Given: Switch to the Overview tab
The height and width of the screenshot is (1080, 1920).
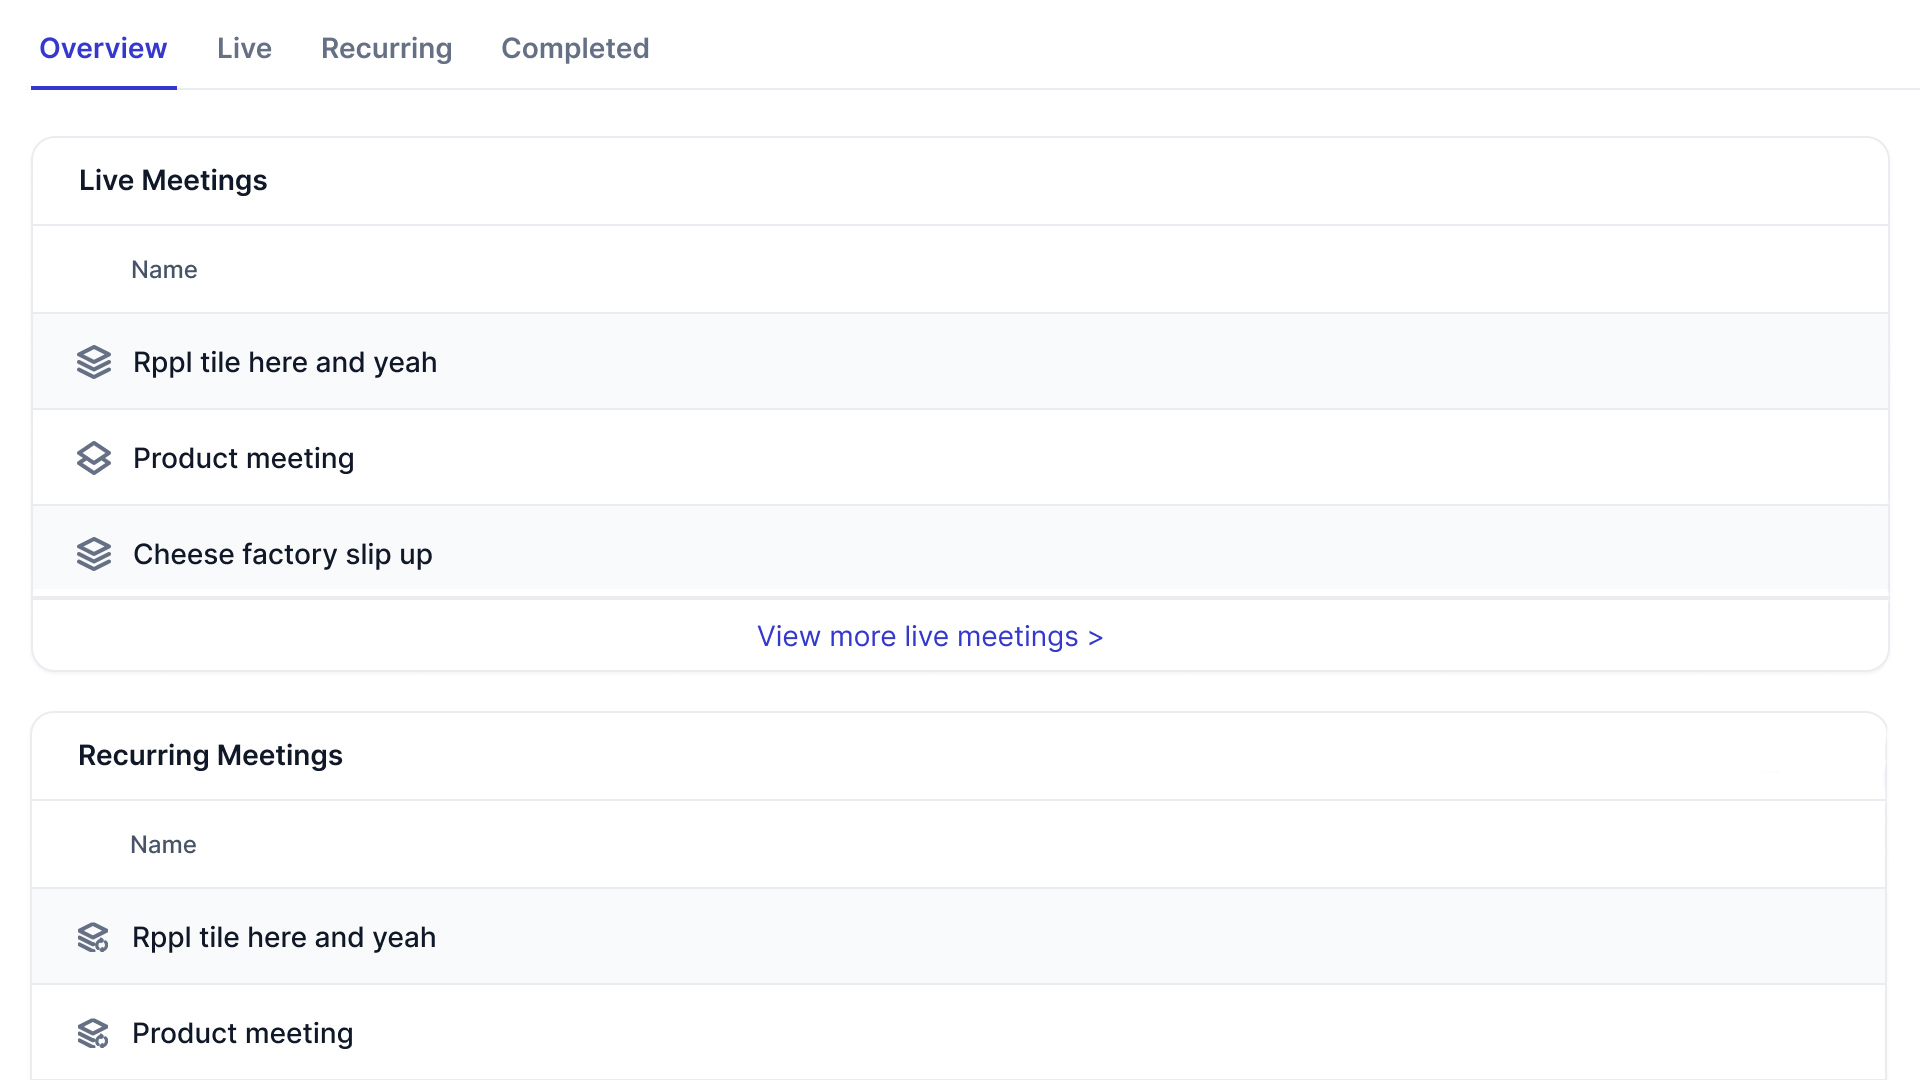Looking at the screenshot, I should pyautogui.click(x=103, y=48).
